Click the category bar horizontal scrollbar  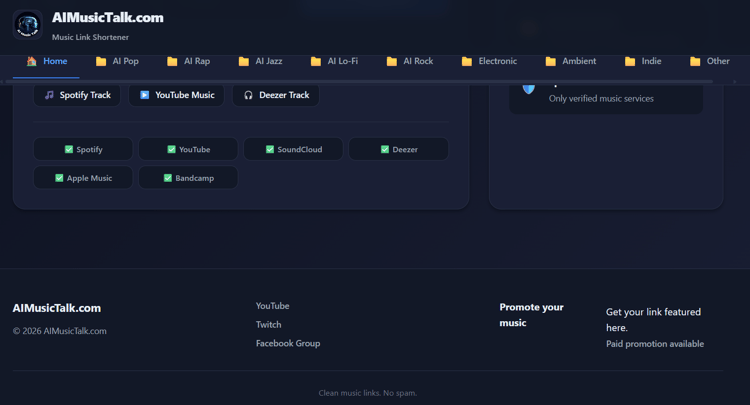pos(358,82)
